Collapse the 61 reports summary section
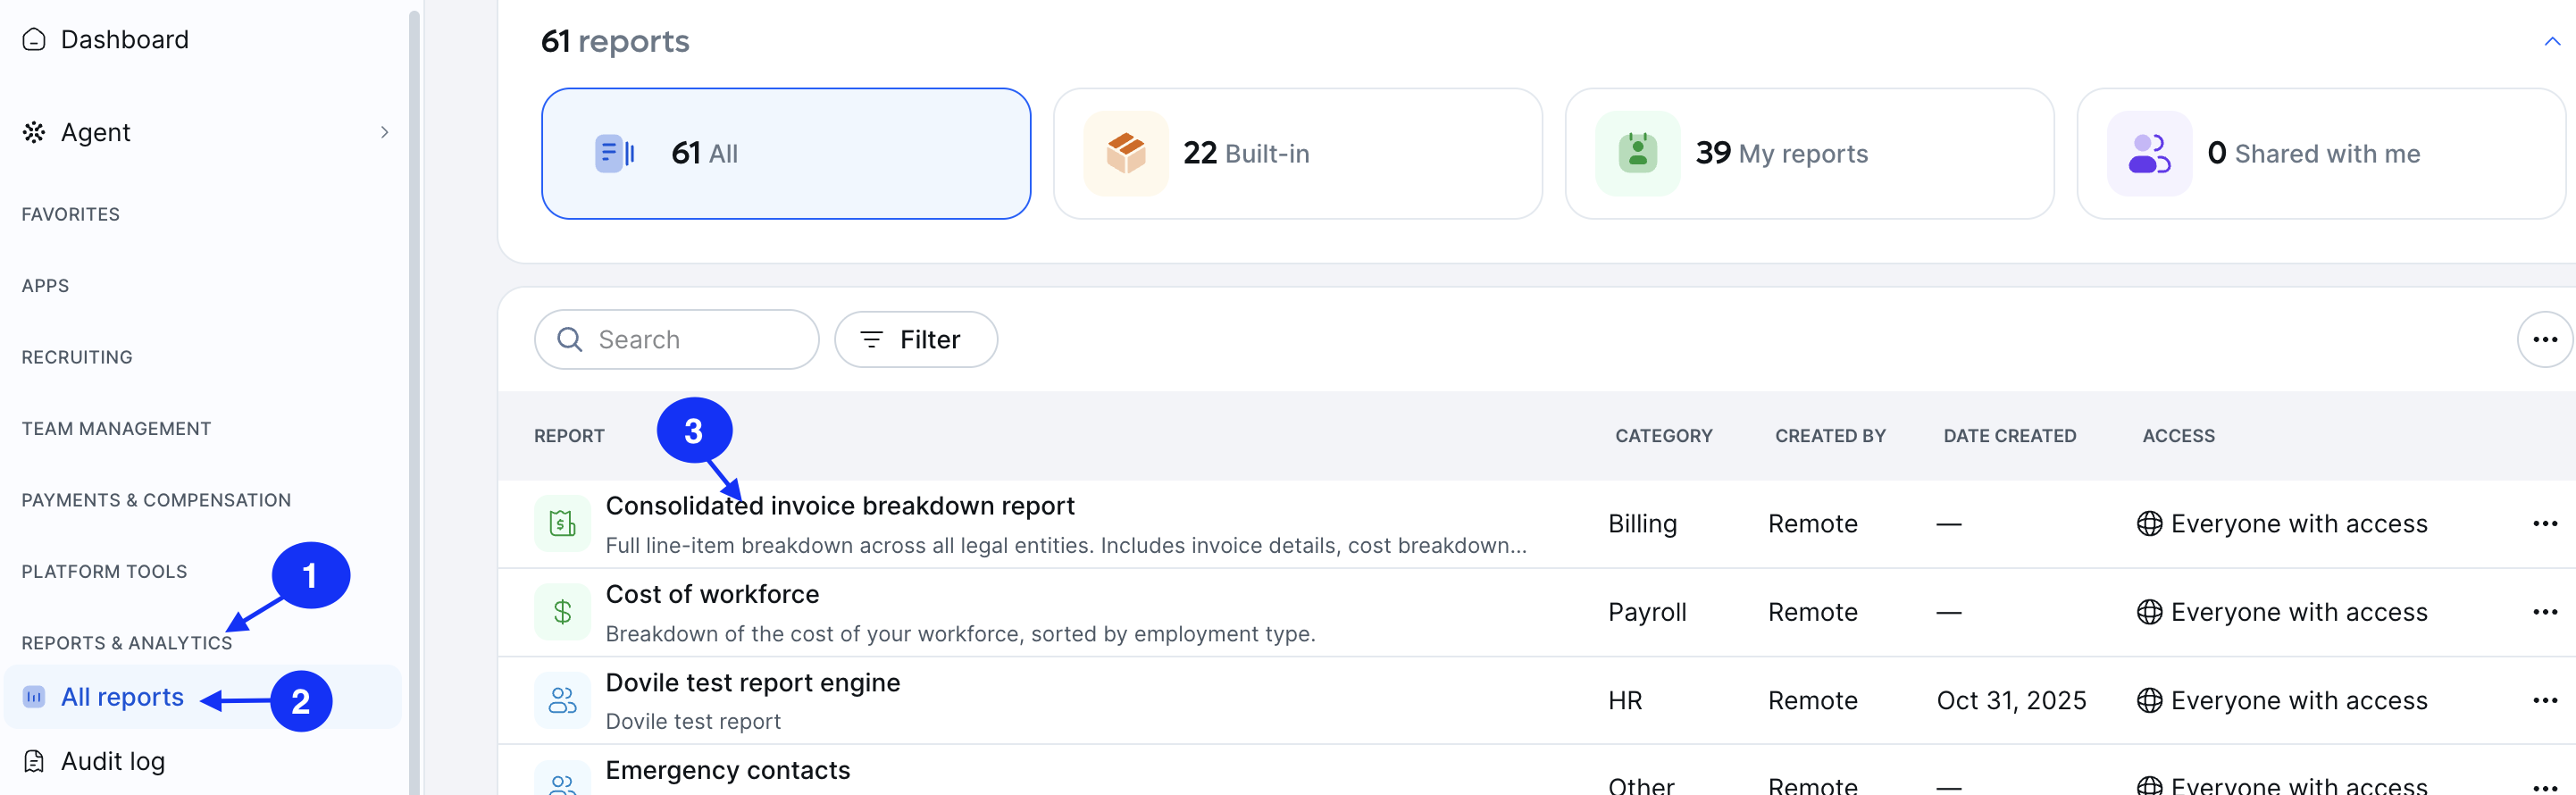 pos(2552,41)
